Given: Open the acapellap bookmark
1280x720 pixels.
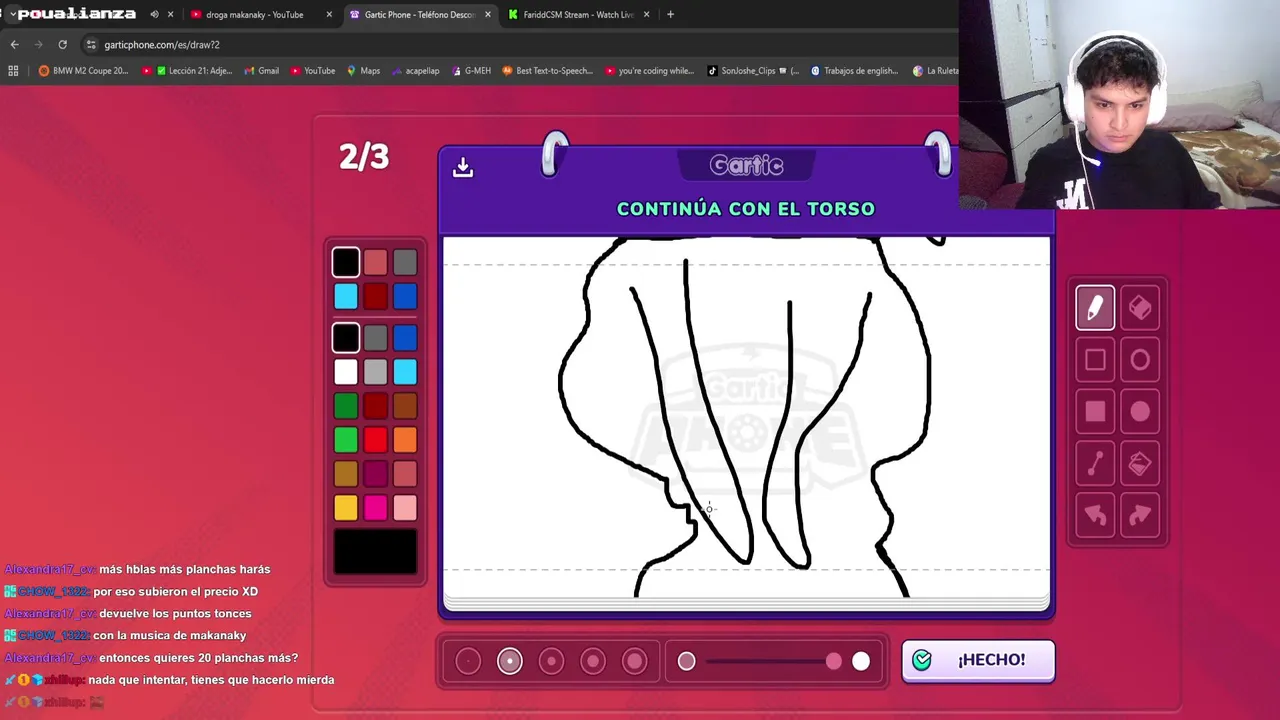Looking at the screenshot, I should 415,71.
